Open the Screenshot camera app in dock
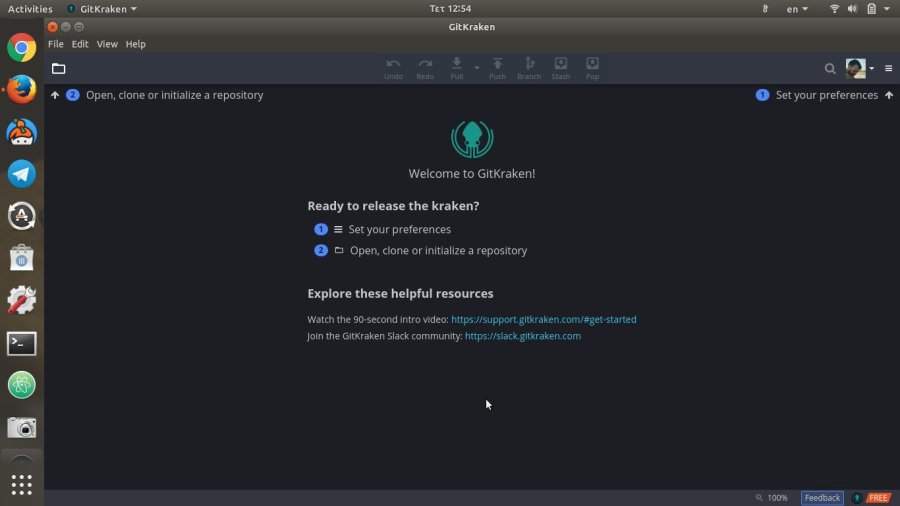This screenshot has height=506, width=900. [22, 427]
